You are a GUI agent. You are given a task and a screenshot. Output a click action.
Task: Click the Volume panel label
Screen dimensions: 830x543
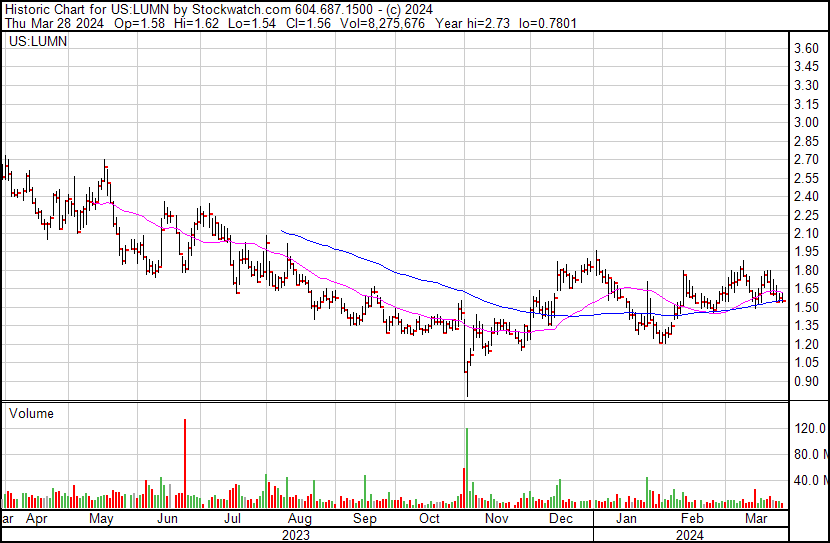(x=30, y=413)
